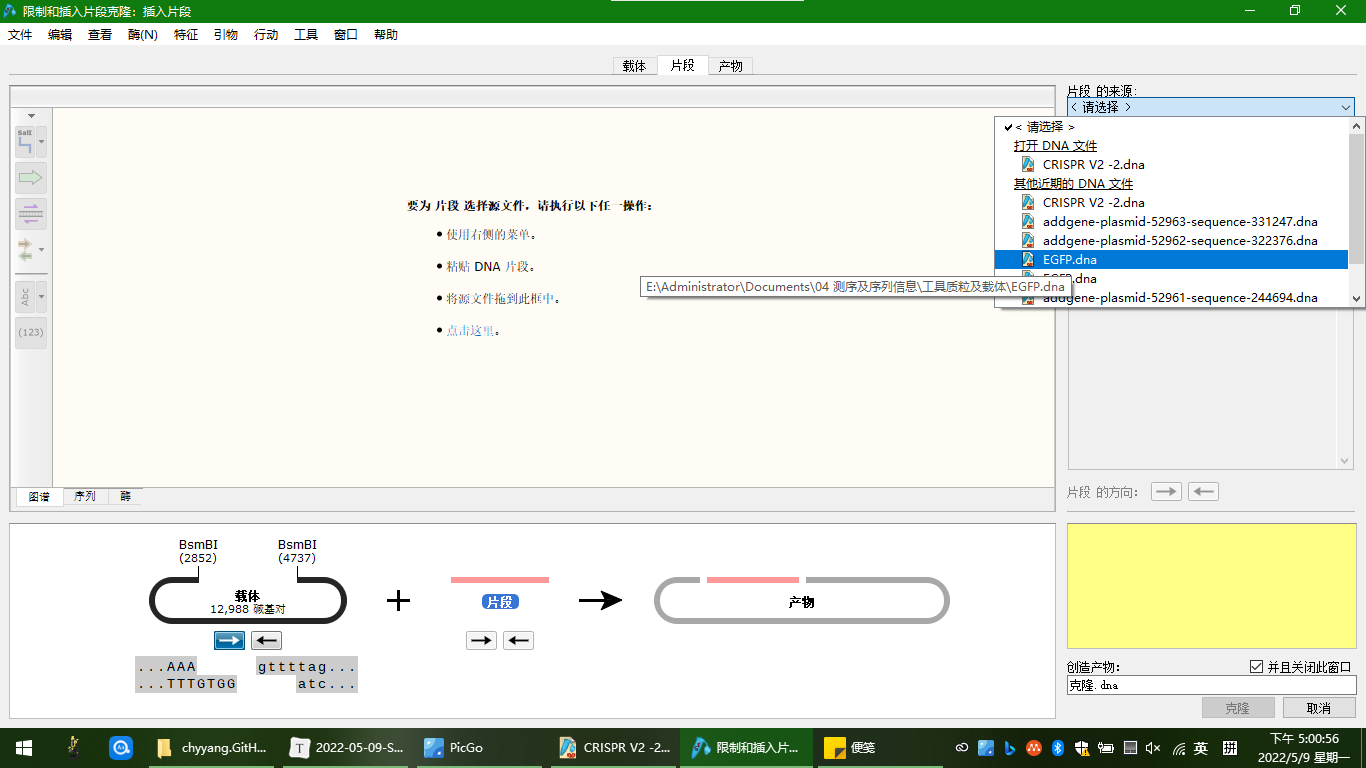Select forward arrow under 载体 diagram
This screenshot has width=1366, height=768.
[x=229, y=640]
